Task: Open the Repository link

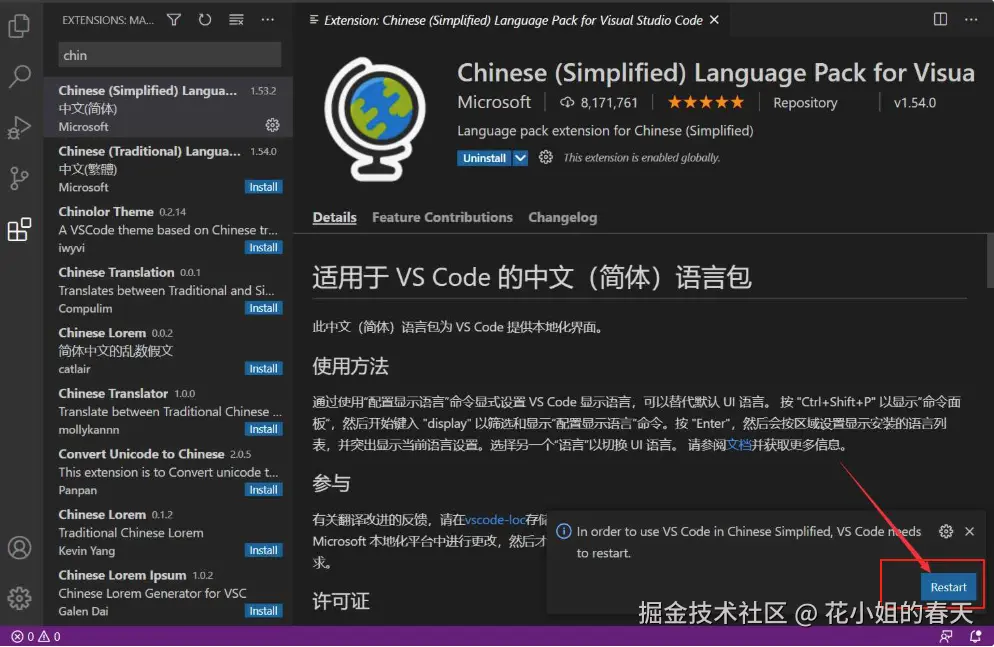Action: point(805,103)
